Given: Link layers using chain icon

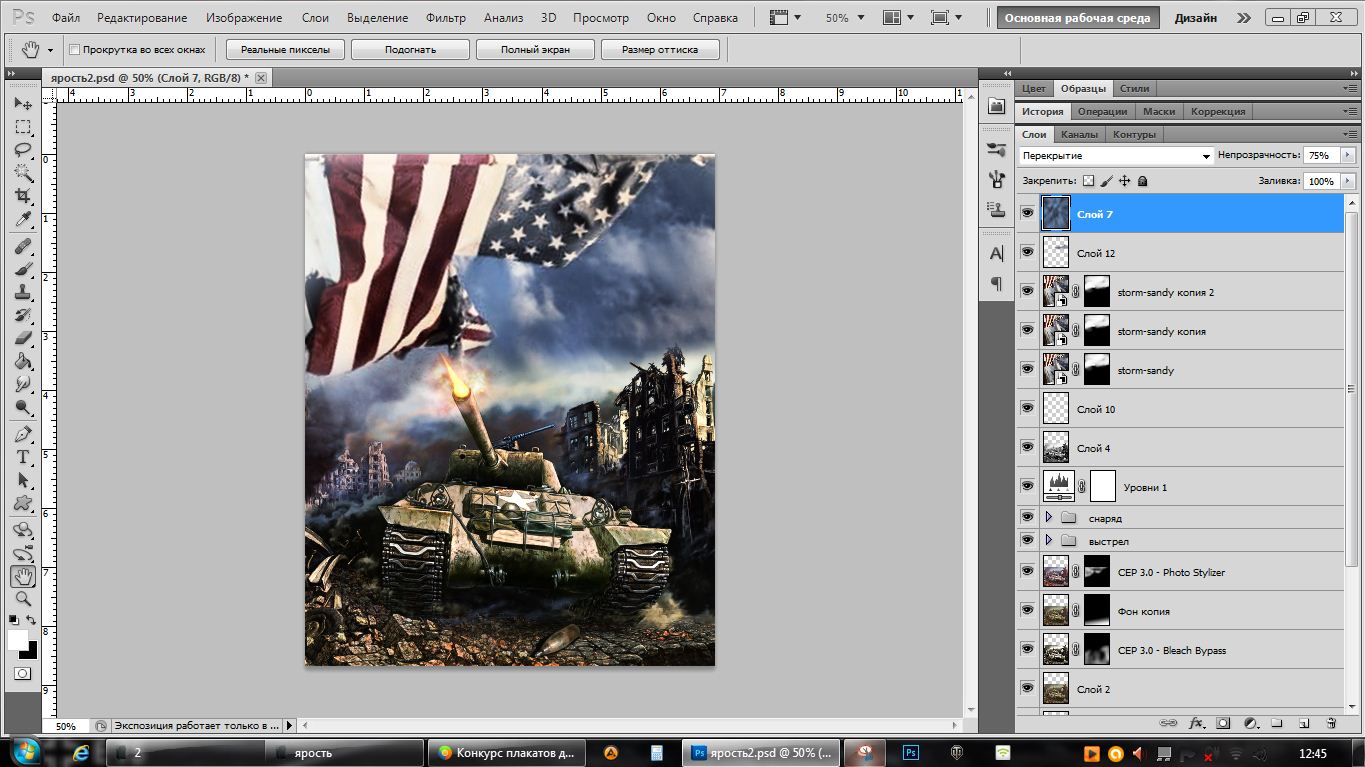Looking at the screenshot, I should click(1168, 723).
